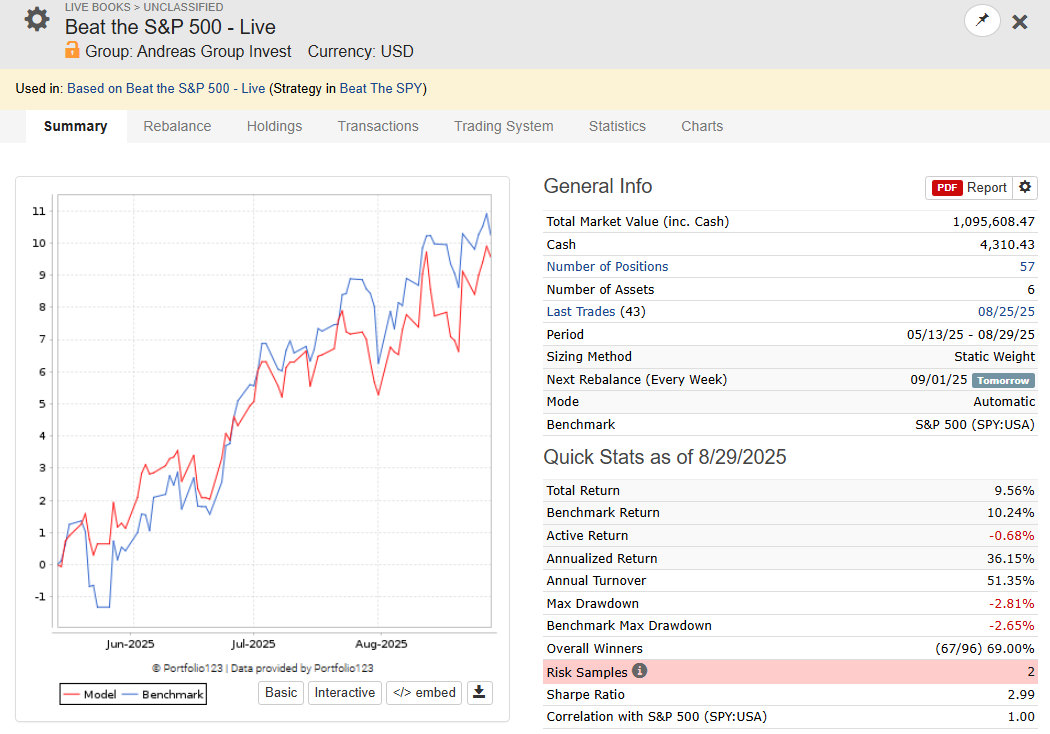1050x734 pixels.
Task: Show Risk Samples info tooltip icon
Action: (640, 670)
